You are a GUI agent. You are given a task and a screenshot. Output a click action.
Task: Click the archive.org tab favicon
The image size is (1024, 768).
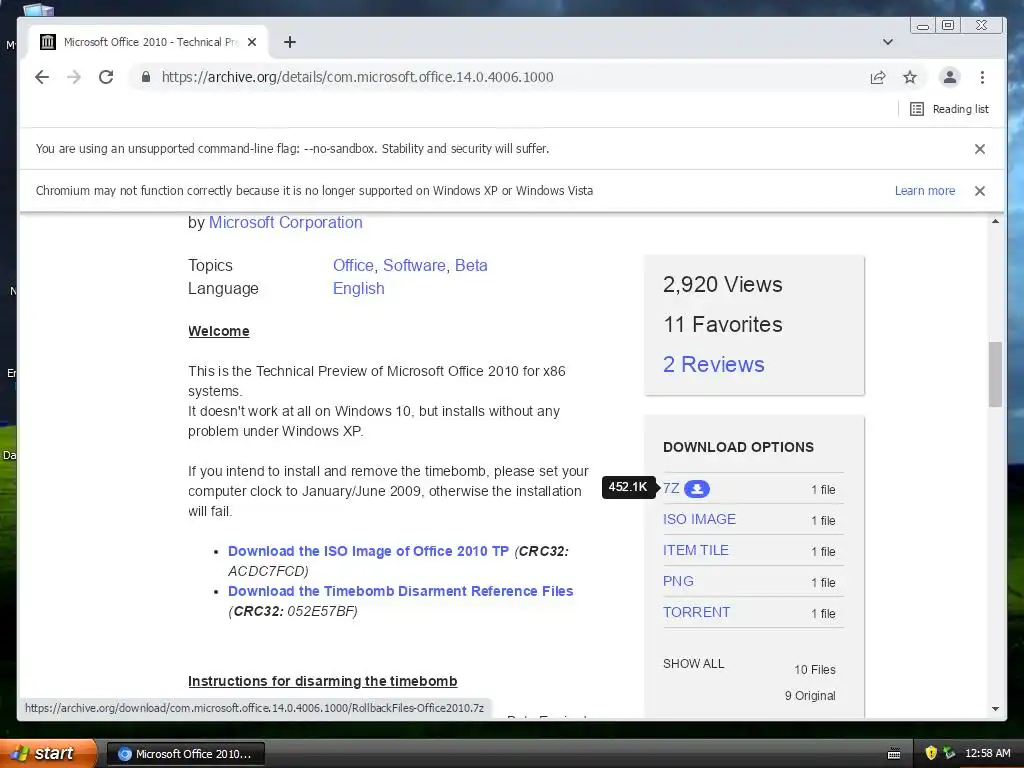point(48,42)
